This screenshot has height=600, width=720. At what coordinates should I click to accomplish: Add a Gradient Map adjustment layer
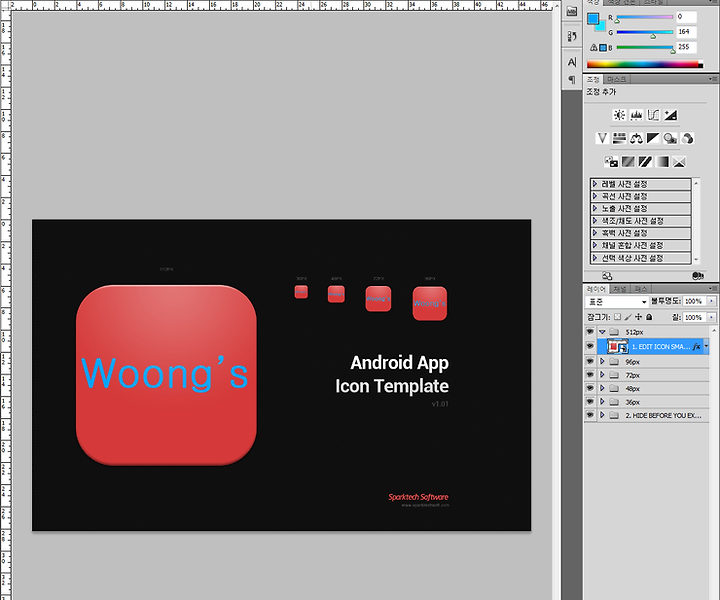pyautogui.click(x=662, y=162)
